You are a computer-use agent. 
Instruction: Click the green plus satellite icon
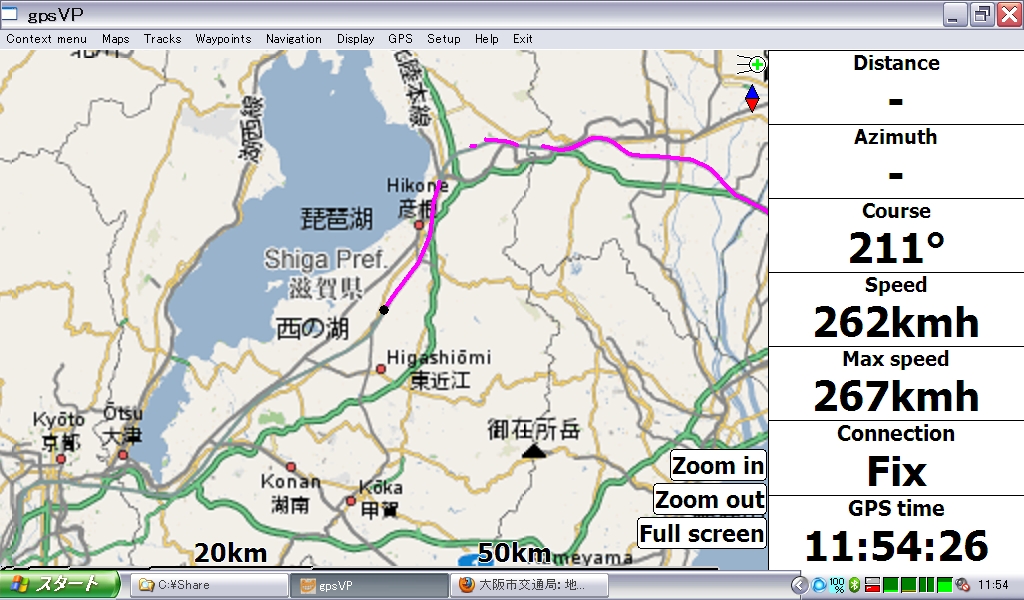pyautogui.click(x=756, y=65)
